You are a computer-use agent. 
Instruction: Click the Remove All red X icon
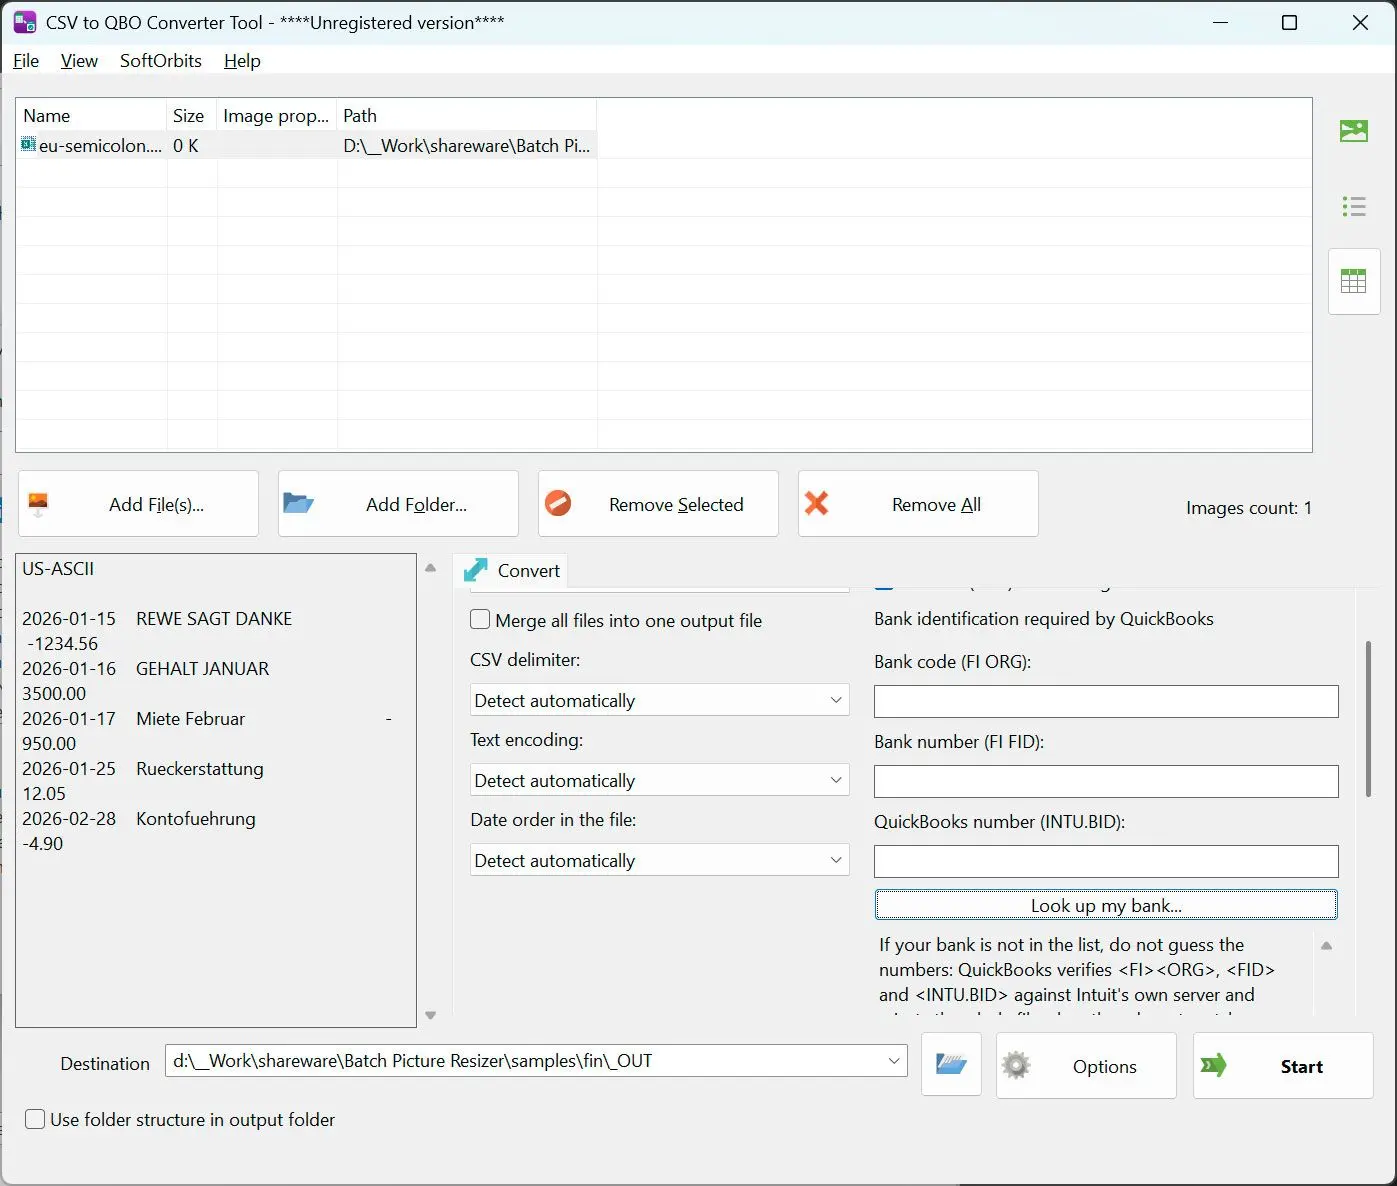817,503
